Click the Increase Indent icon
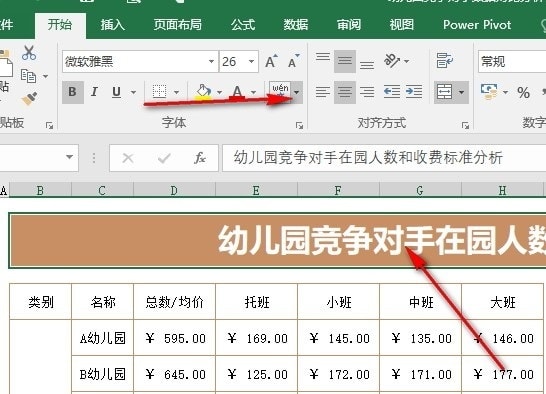Viewport: 546px width, 394px height. (414, 92)
